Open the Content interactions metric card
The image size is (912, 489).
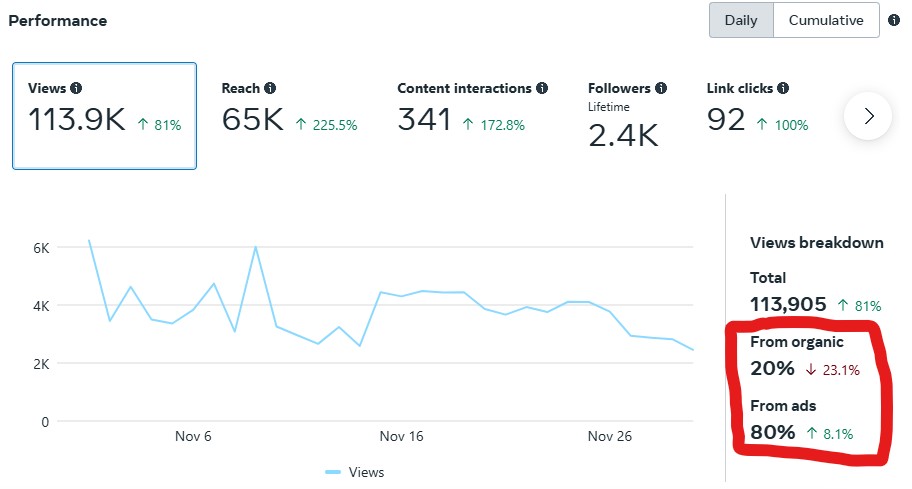(472, 116)
